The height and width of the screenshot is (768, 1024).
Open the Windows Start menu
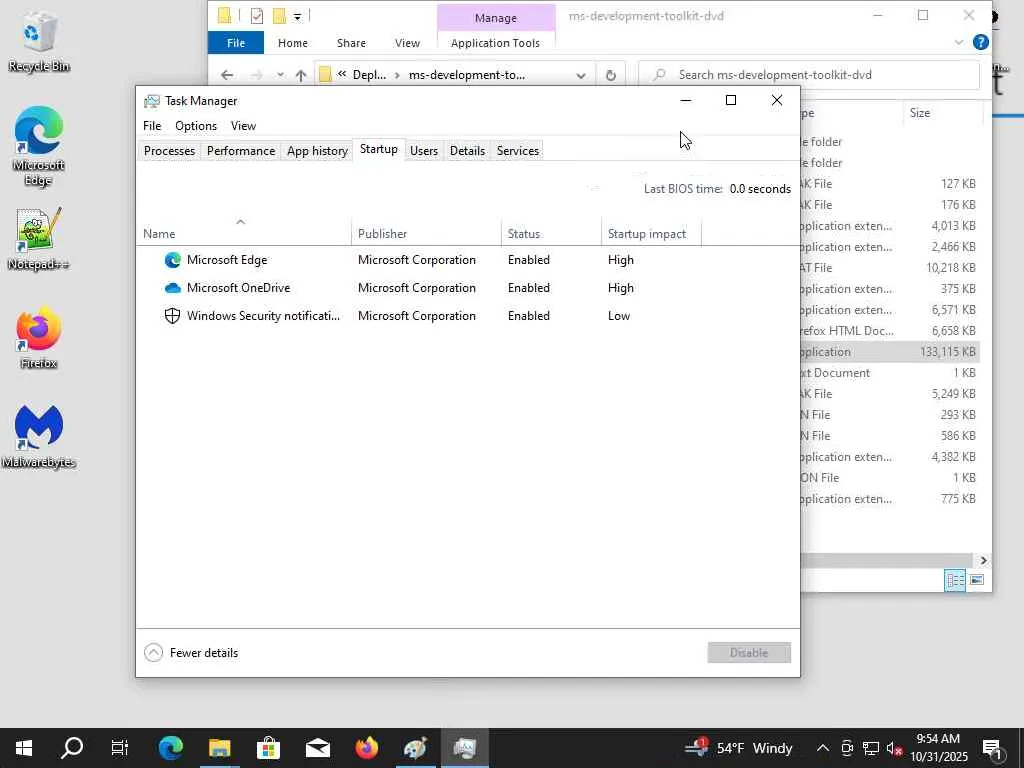pyautogui.click(x=24, y=748)
